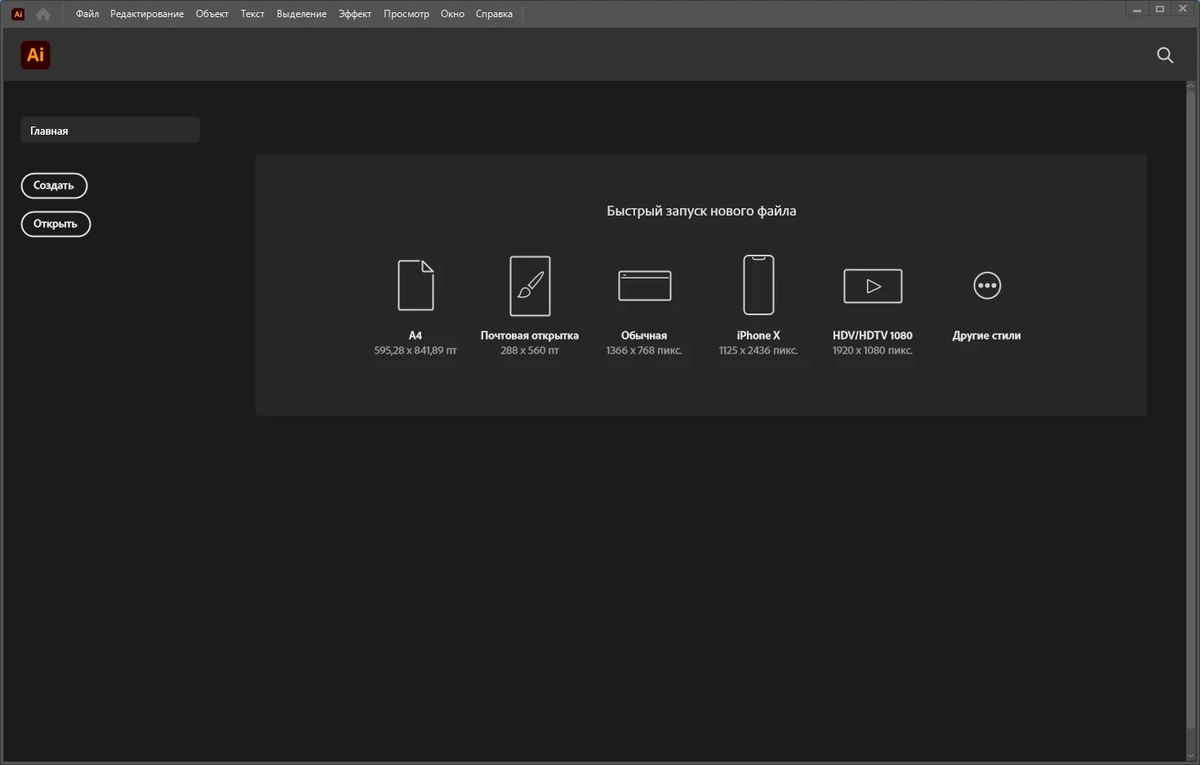Click the Открыть button
The image size is (1200, 765).
tap(56, 224)
